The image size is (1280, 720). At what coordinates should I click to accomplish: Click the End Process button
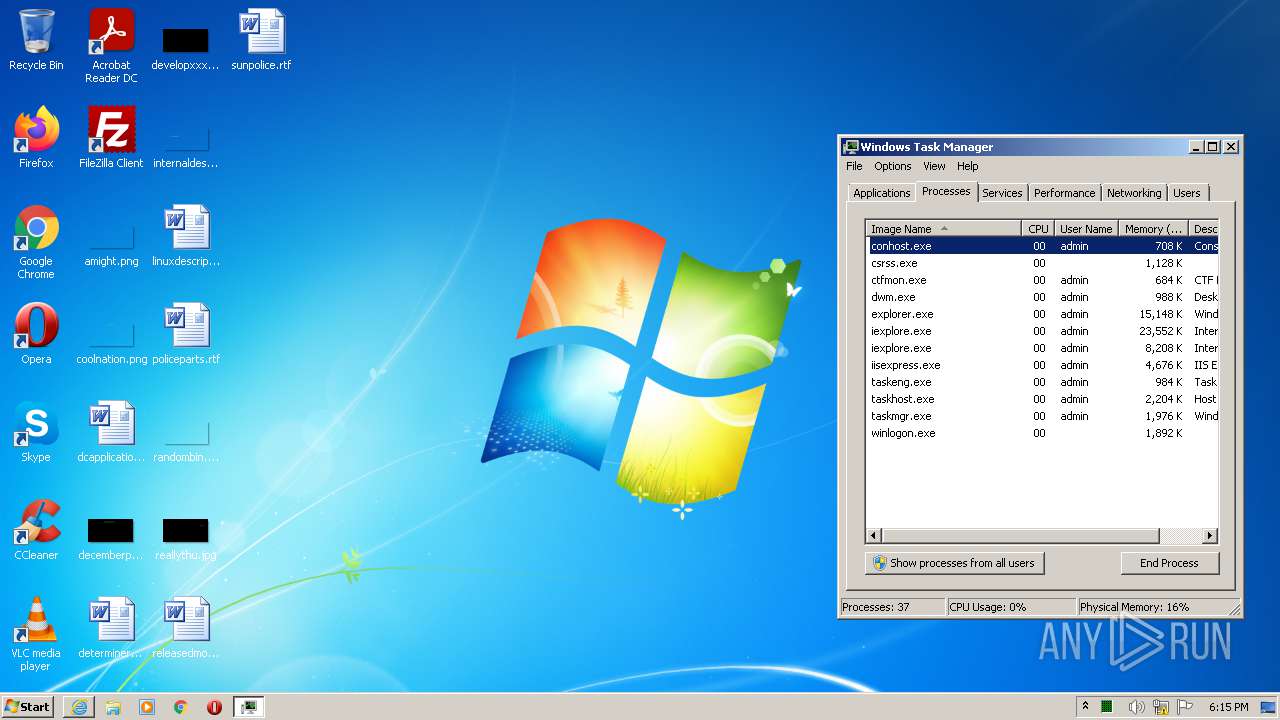pyautogui.click(x=1169, y=563)
